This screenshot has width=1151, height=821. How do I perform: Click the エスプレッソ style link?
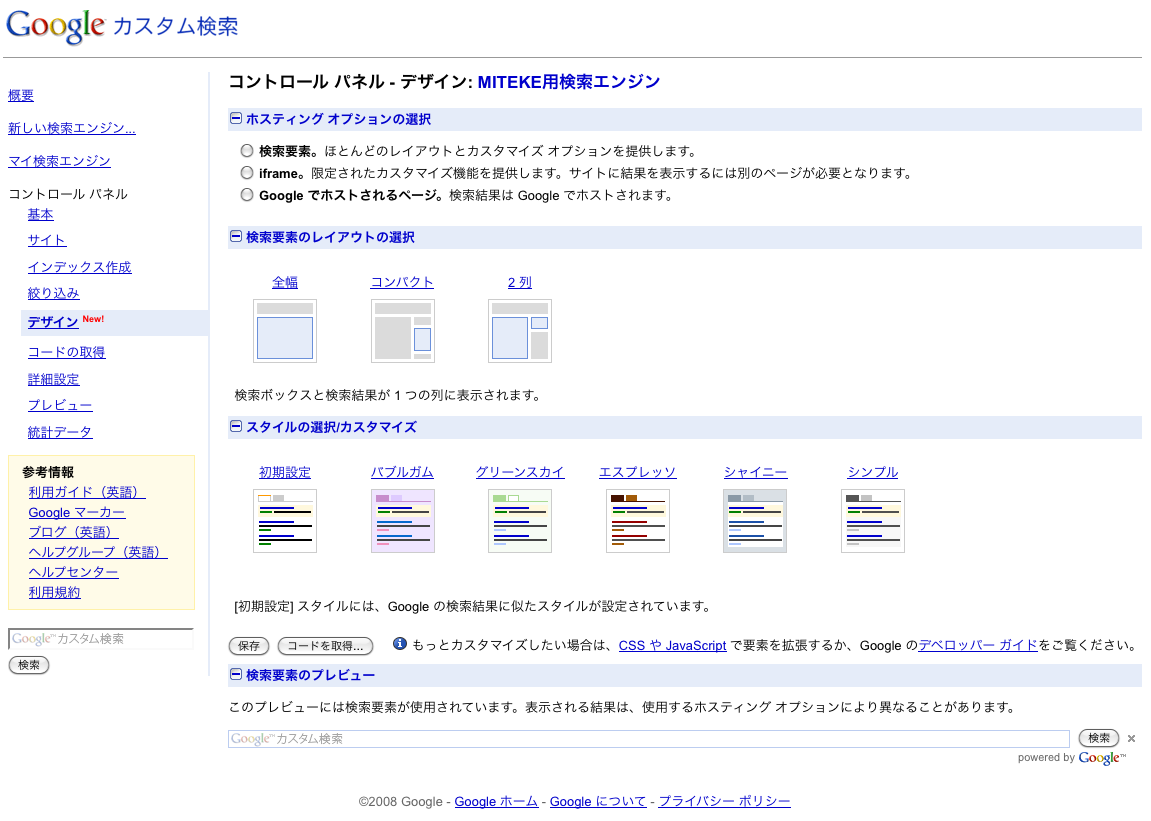point(638,472)
